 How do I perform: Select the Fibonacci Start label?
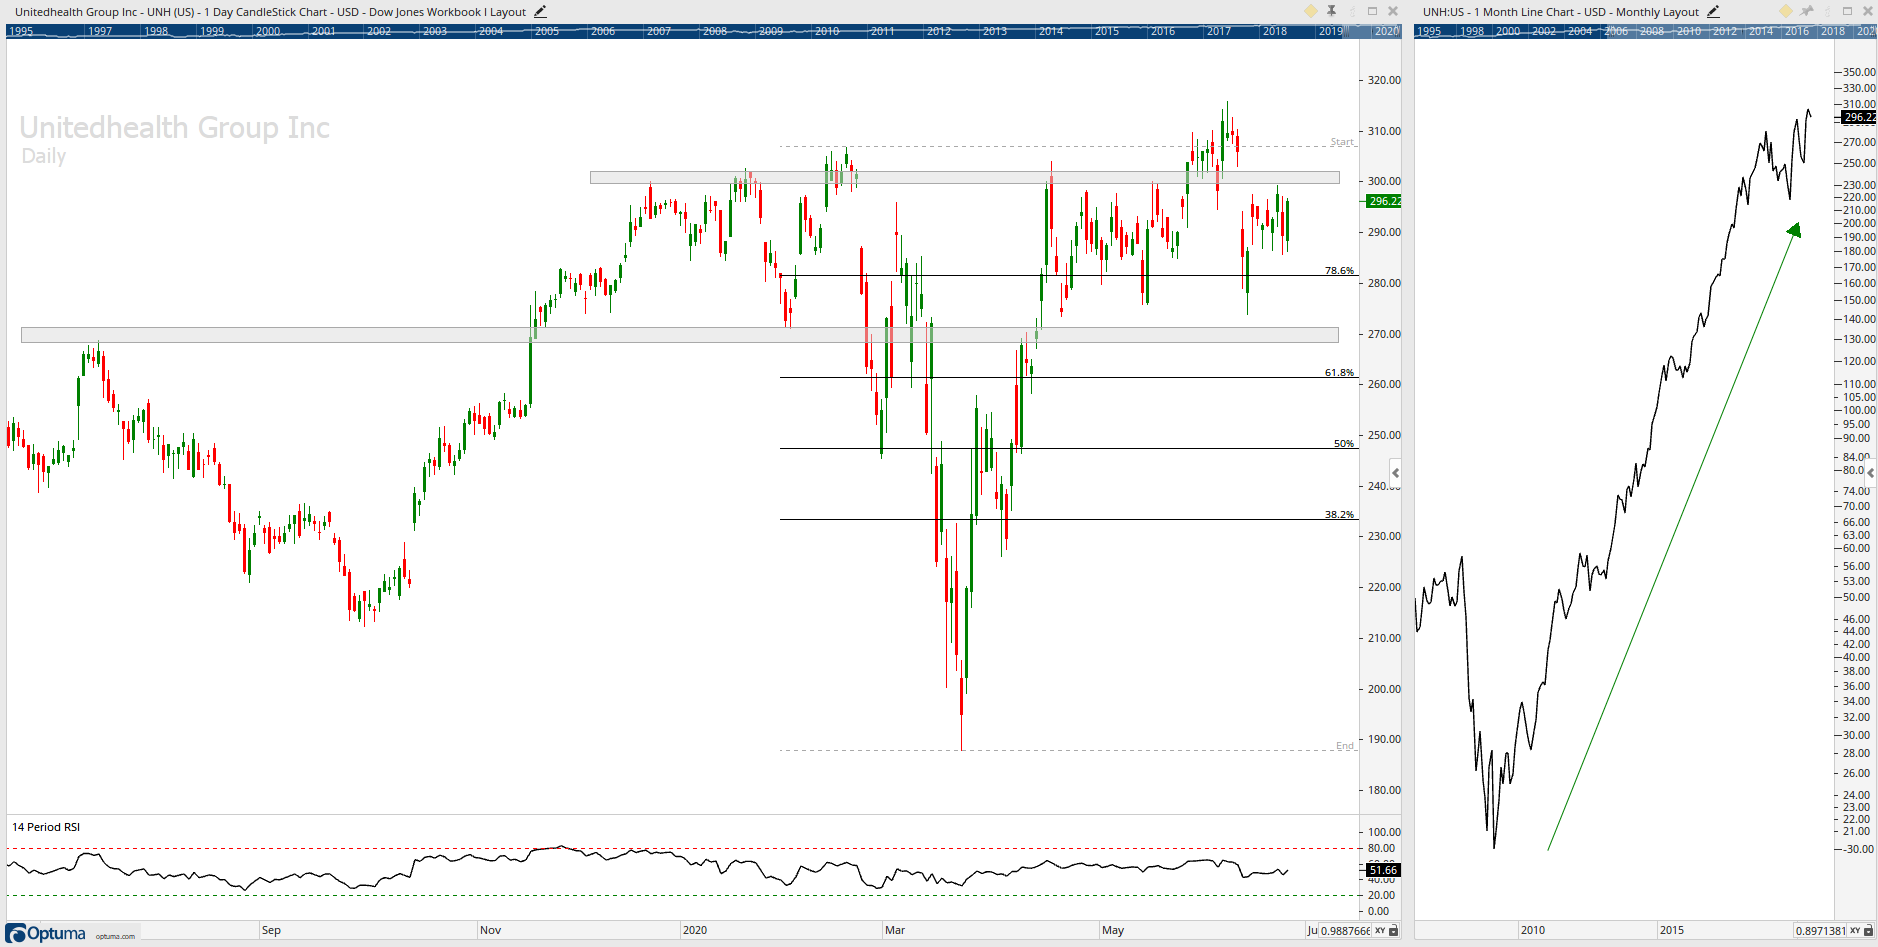pos(1342,142)
